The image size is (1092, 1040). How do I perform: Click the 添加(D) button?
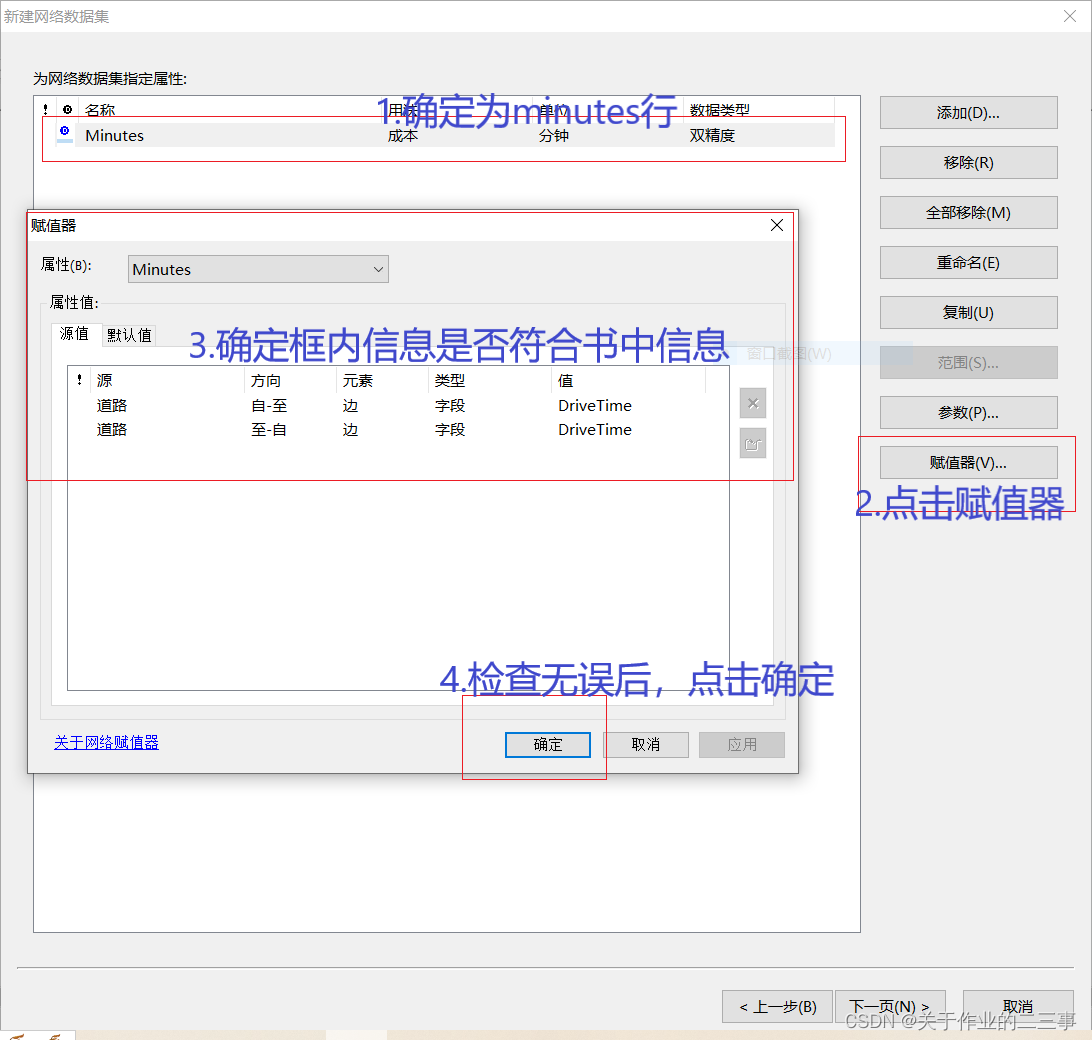[967, 112]
